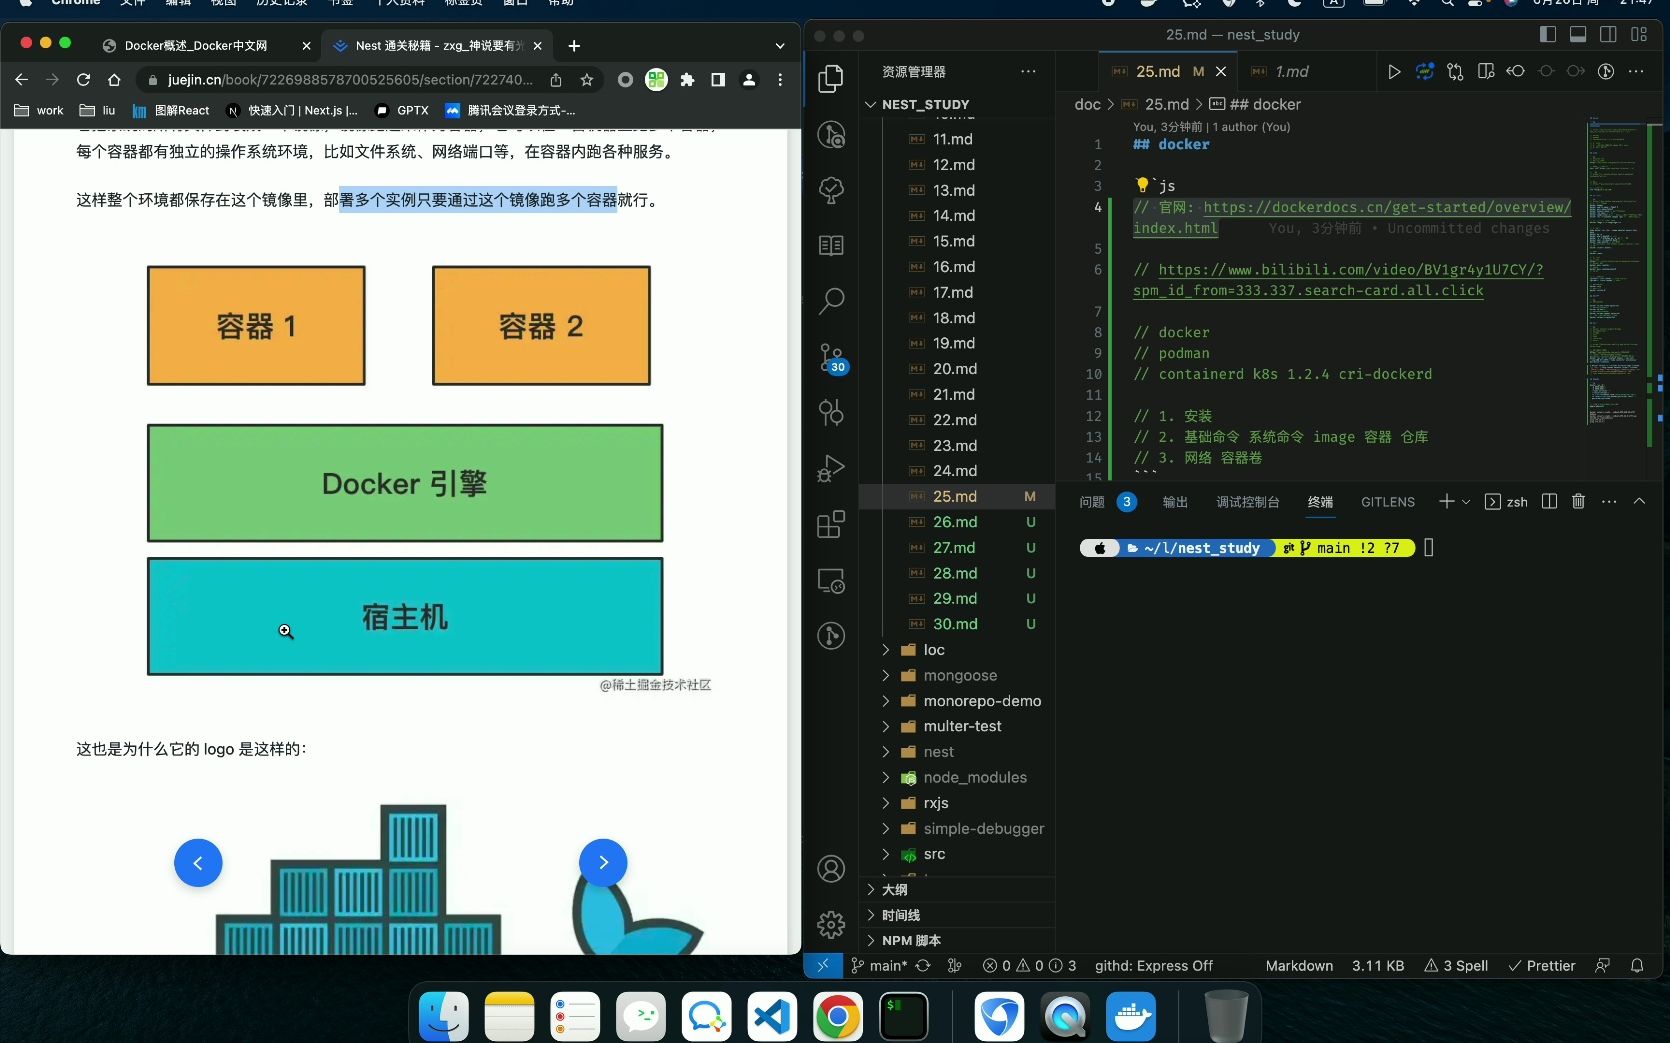The image size is (1670, 1043).
Task: Open Finder from the Dock
Action: pyautogui.click(x=444, y=1017)
